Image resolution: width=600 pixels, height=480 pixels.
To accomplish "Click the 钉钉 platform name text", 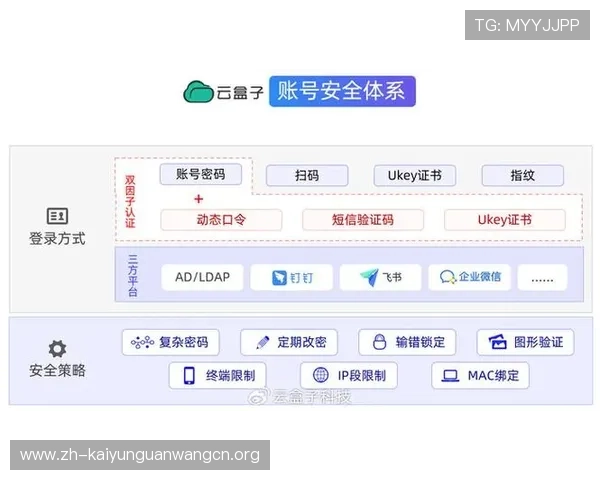I will [302, 278].
